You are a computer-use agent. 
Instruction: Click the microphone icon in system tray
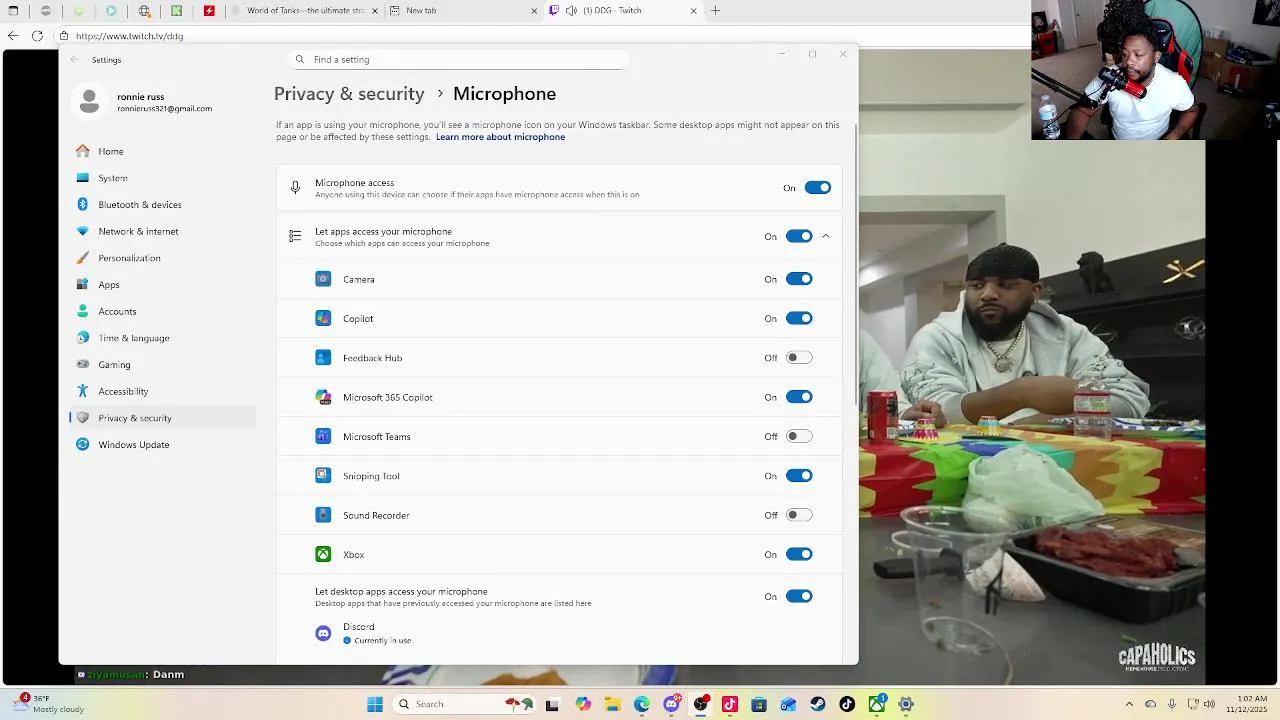point(1171,704)
